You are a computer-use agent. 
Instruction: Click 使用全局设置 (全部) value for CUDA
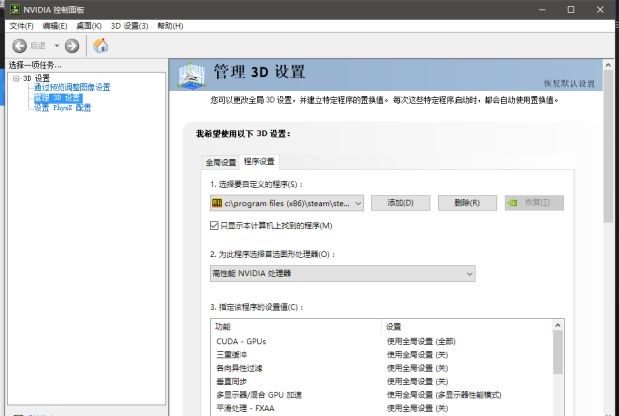pos(421,341)
